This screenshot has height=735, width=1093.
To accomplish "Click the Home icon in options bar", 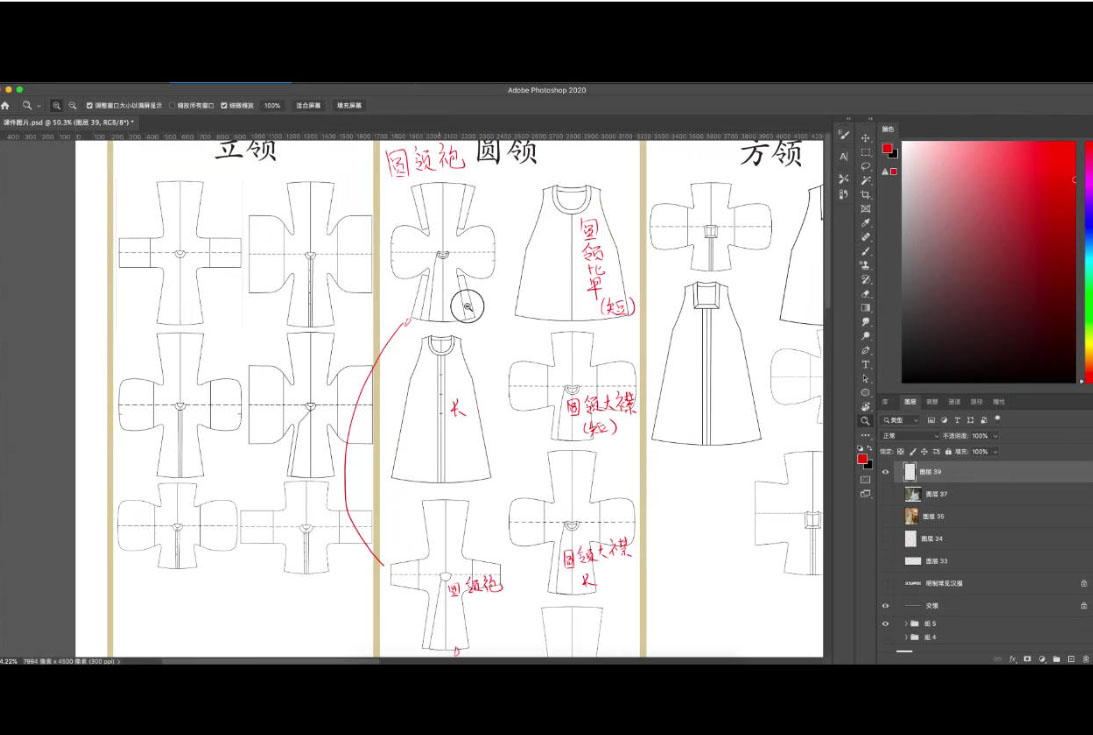I will [x=6, y=106].
